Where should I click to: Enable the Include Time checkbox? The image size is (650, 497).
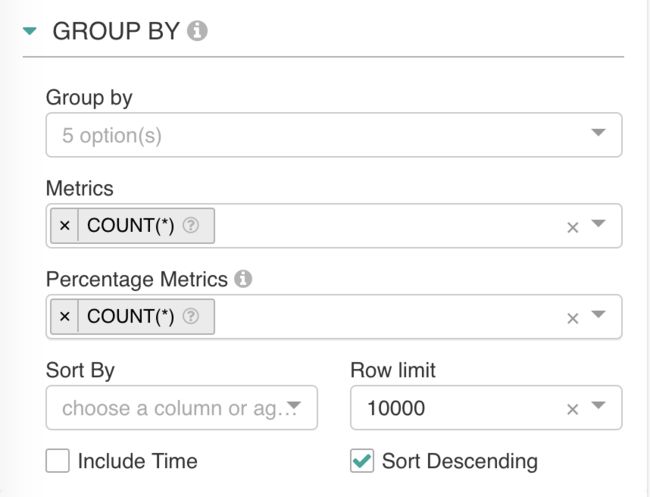(57, 461)
